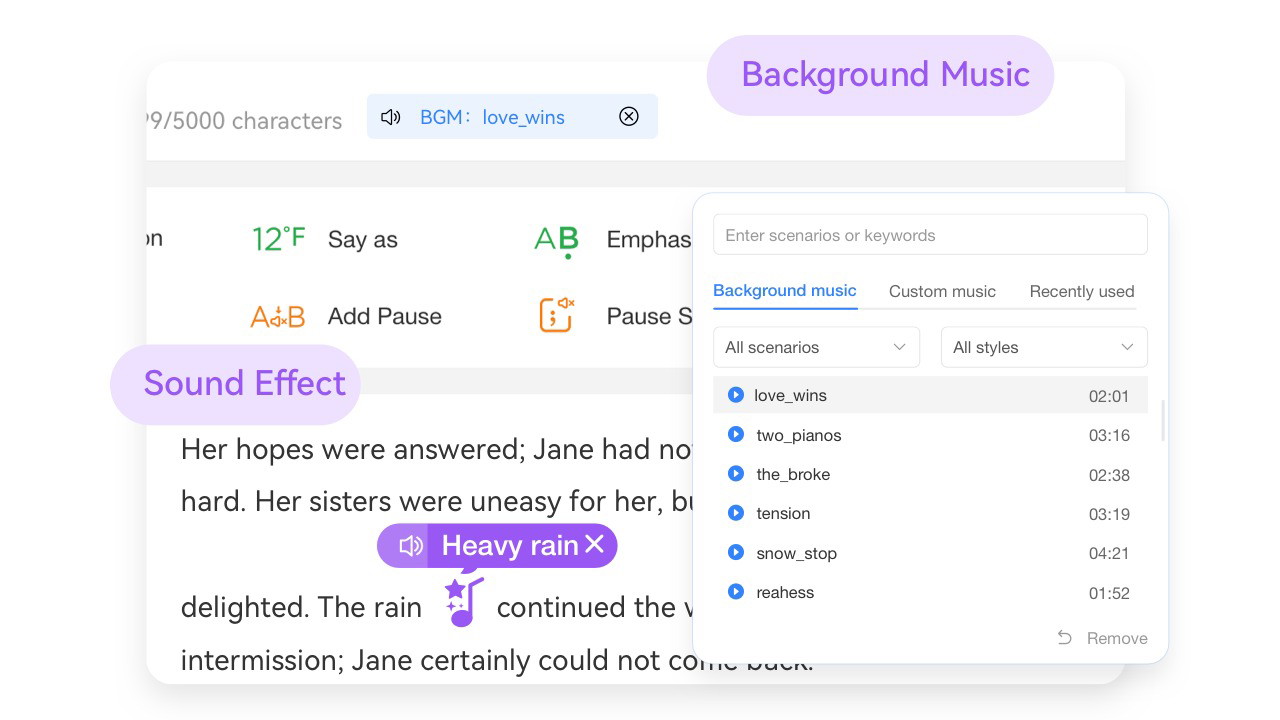Select the Add Pause icon

coord(277,317)
